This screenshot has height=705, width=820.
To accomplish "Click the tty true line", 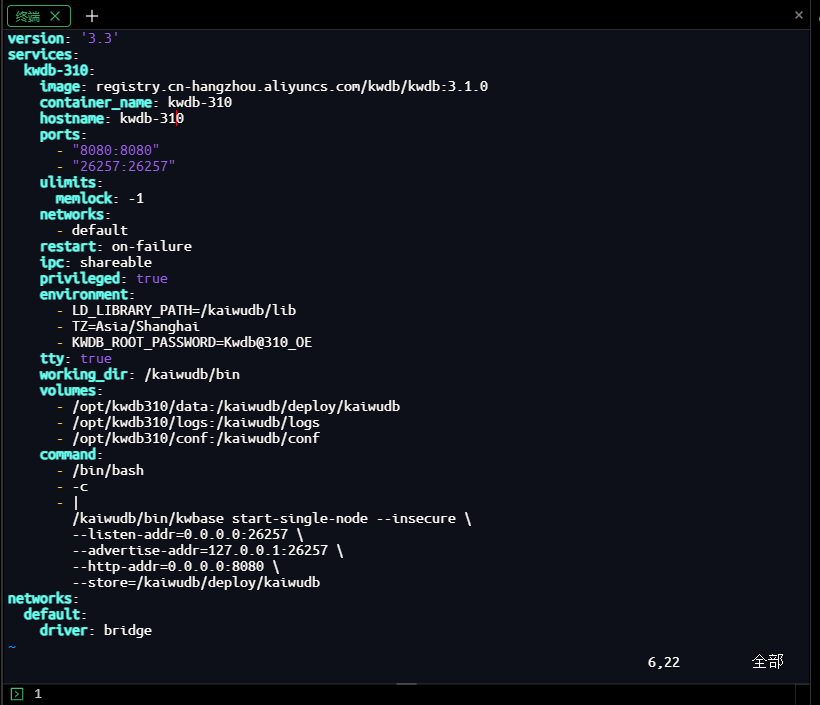I will pyautogui.click(x=75, y=359).
